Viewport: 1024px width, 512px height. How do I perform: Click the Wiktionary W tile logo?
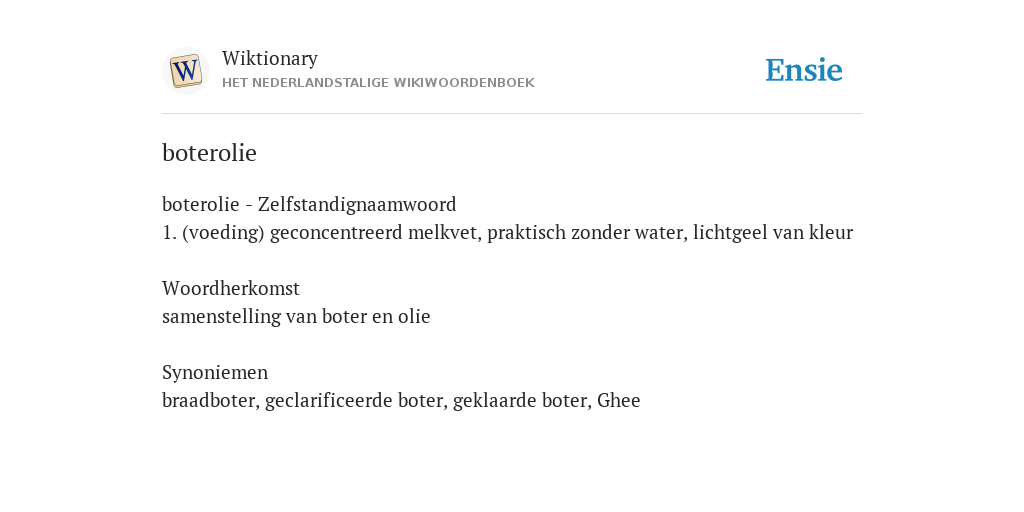pyautogui.click(x=186, y=71)
